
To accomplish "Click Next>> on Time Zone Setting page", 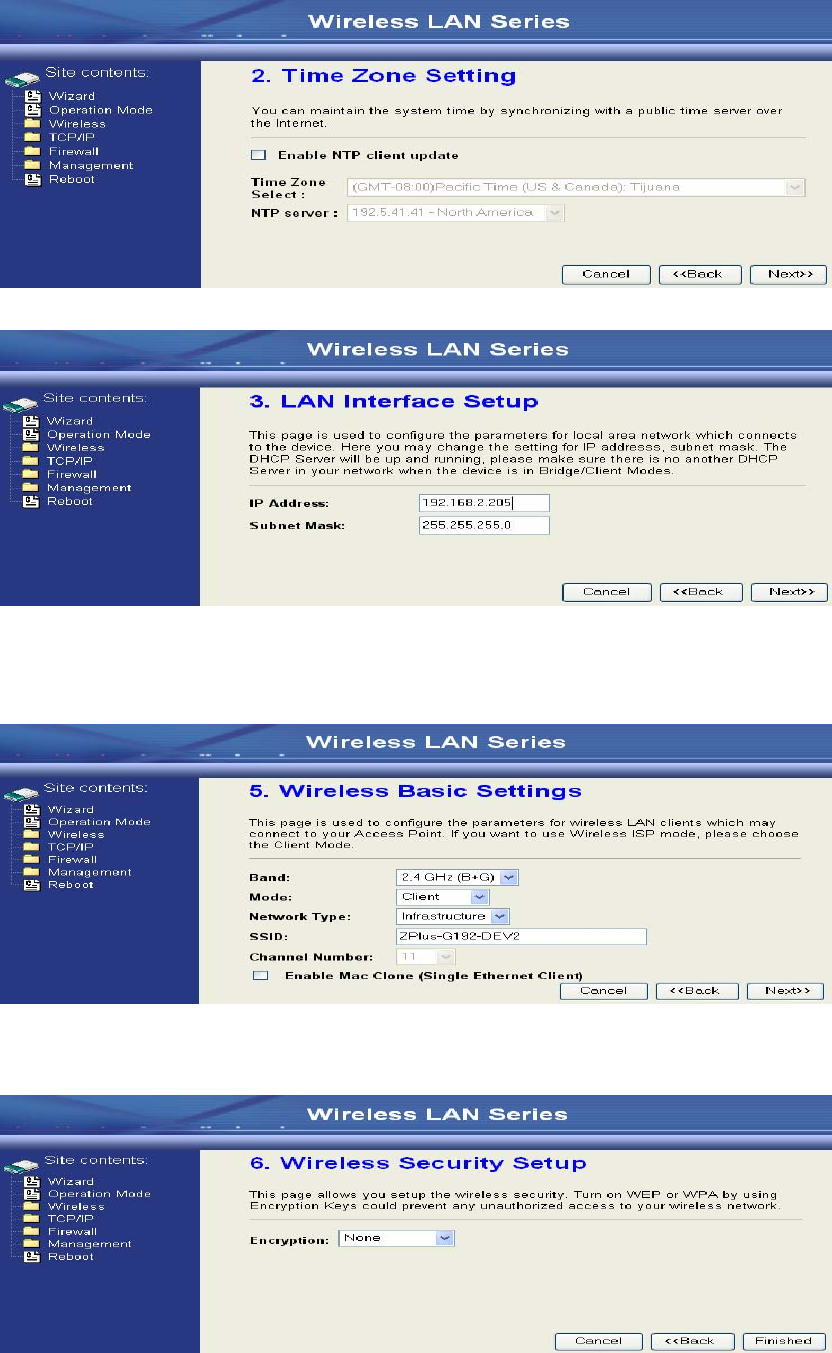I will pyautogui.click(x=789, y=274).
